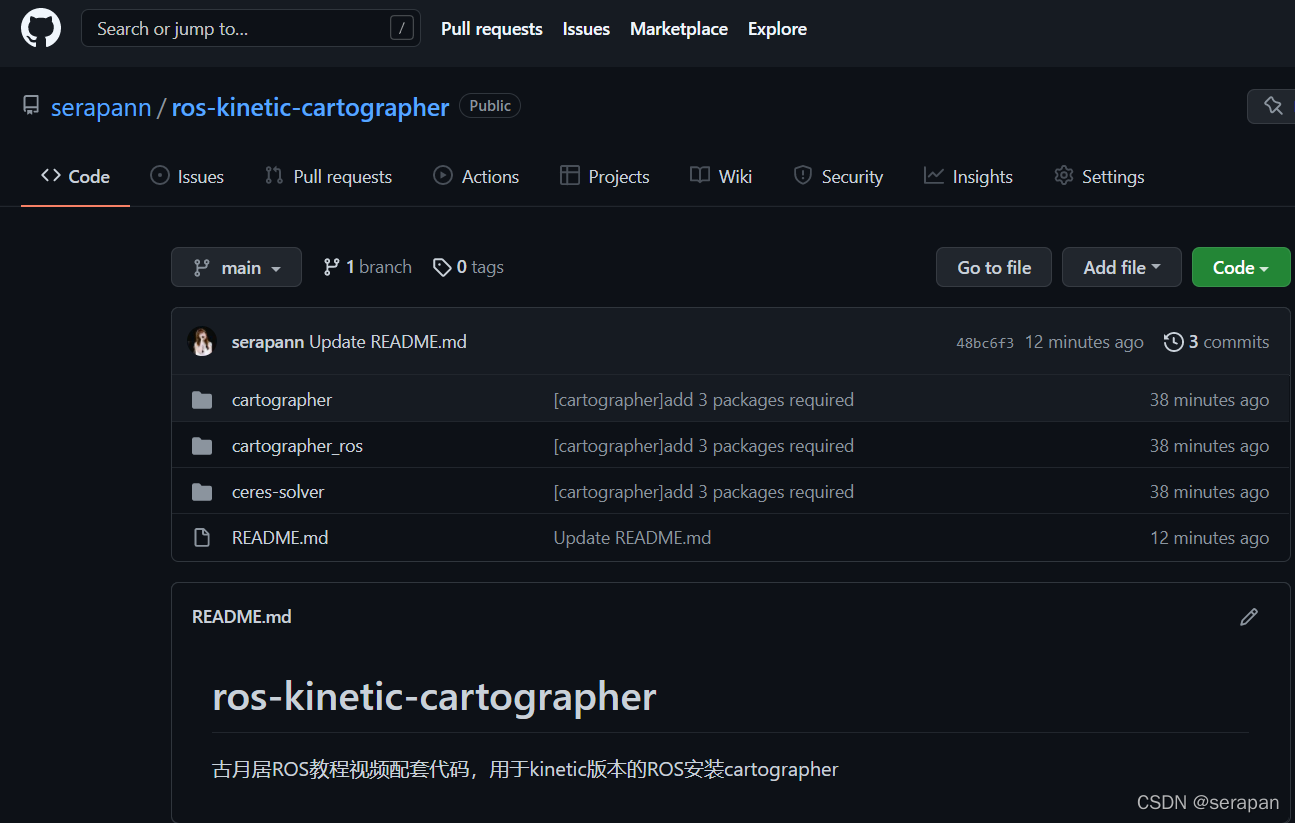View the 1 branch link

click(x=367, y=267)
